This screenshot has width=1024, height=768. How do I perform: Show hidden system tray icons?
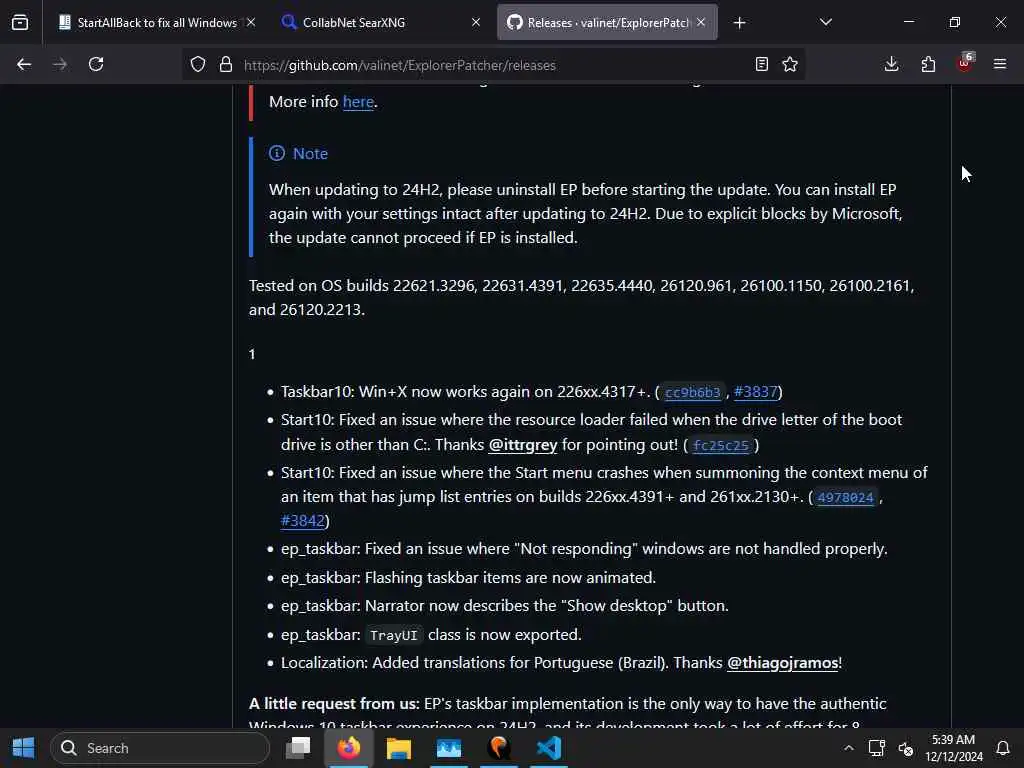848,748
